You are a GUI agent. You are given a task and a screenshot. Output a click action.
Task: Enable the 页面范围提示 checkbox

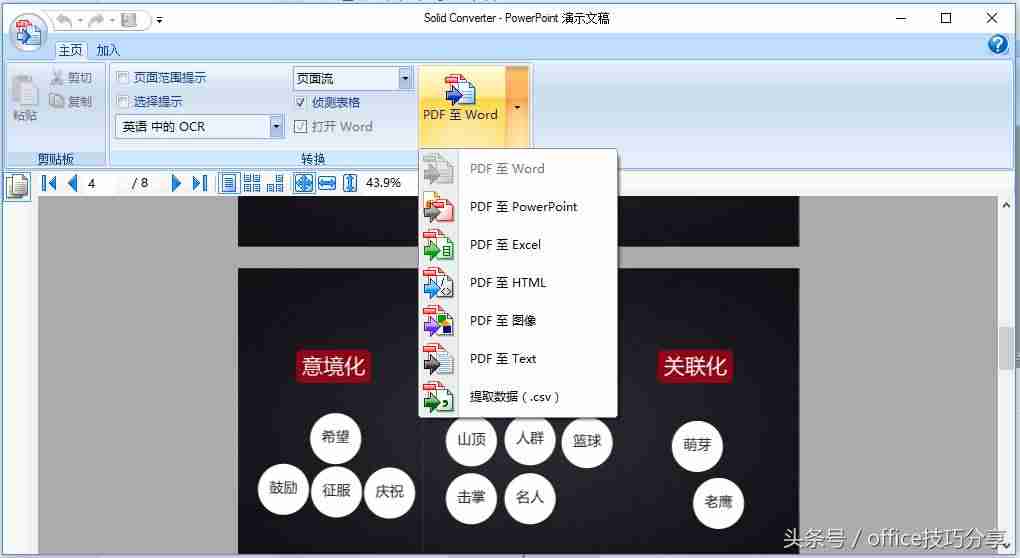(122, 77)
